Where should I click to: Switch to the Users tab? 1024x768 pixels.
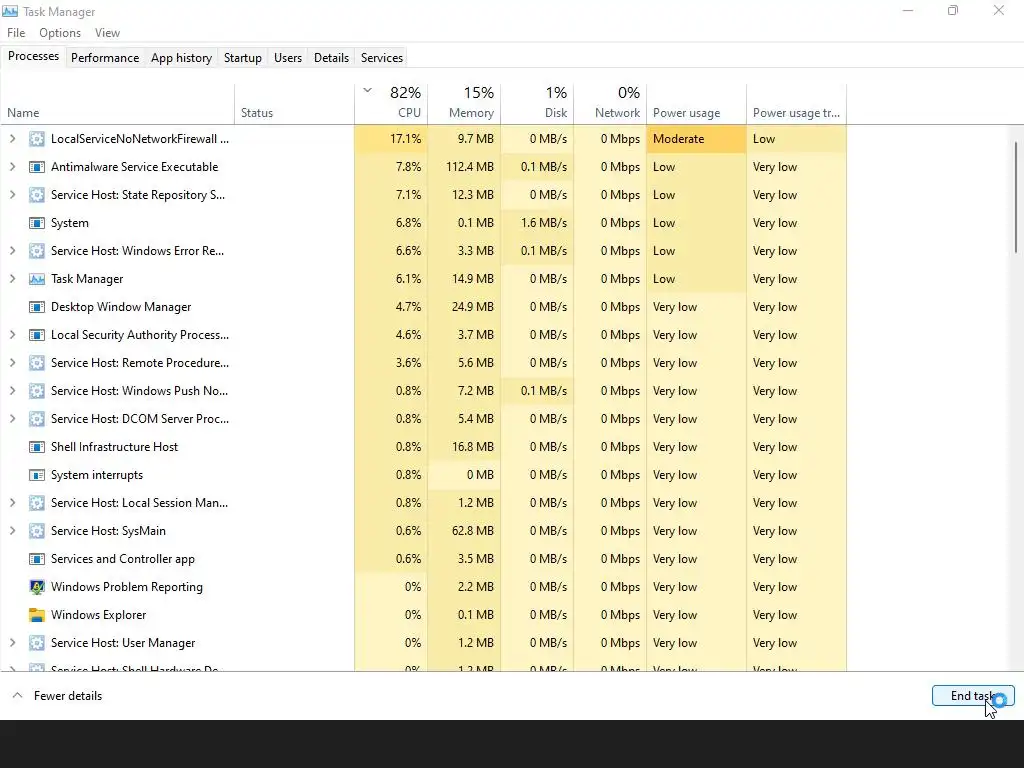click(288, 57)
